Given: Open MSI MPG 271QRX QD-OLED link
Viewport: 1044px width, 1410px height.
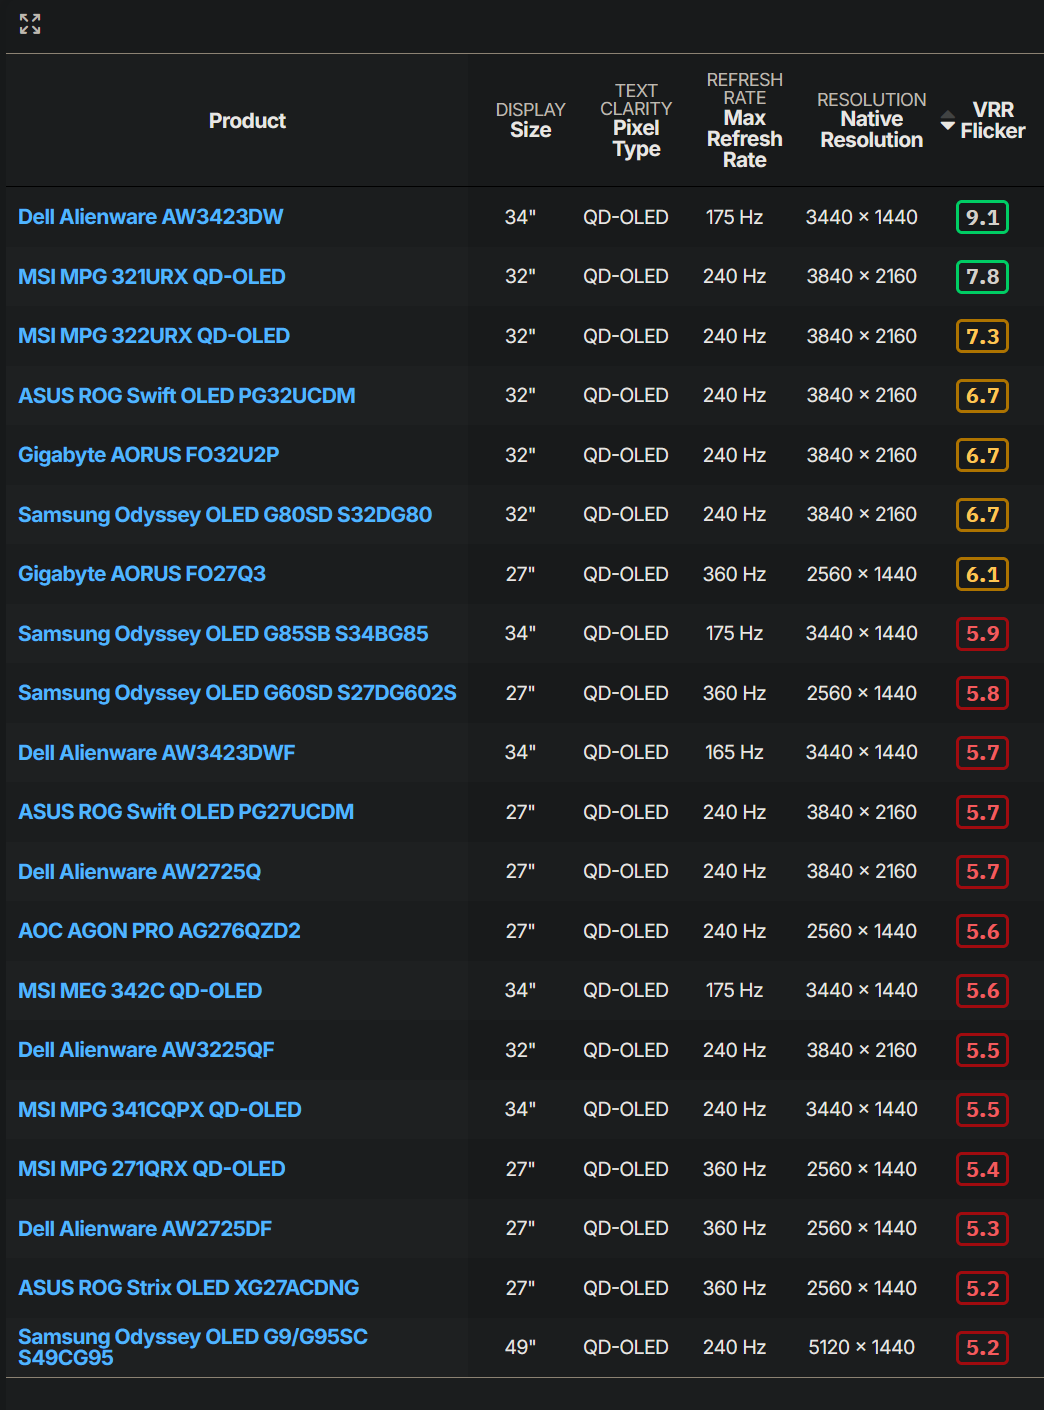Looking at the screenshot, I should (x=152, y=1169).
